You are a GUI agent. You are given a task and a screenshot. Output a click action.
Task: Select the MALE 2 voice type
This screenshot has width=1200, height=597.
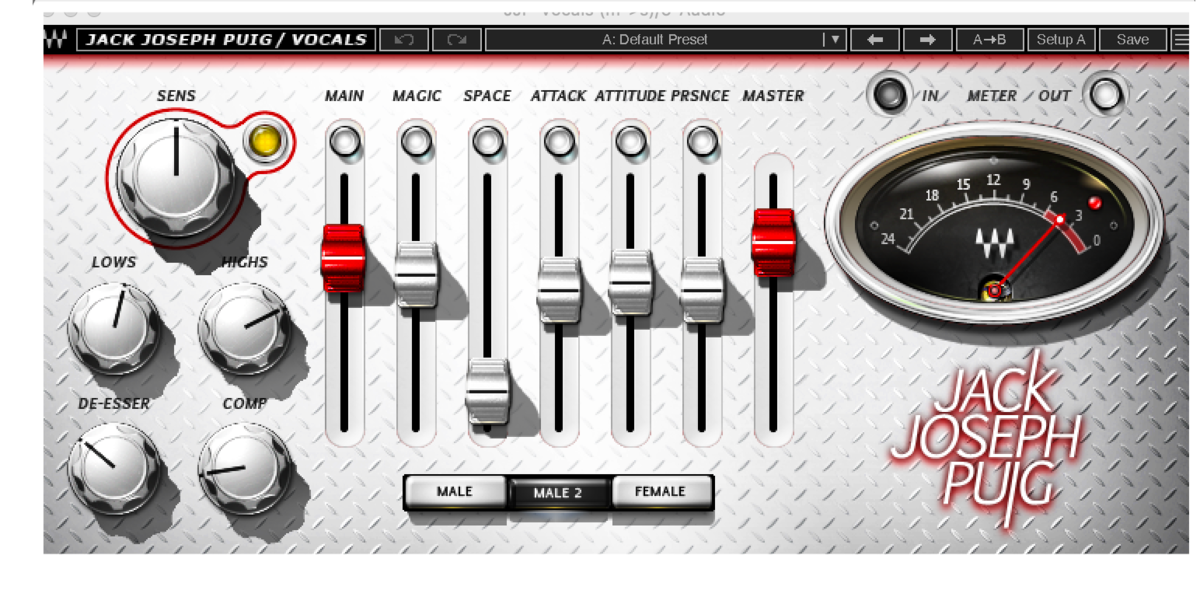click(558, 493)
